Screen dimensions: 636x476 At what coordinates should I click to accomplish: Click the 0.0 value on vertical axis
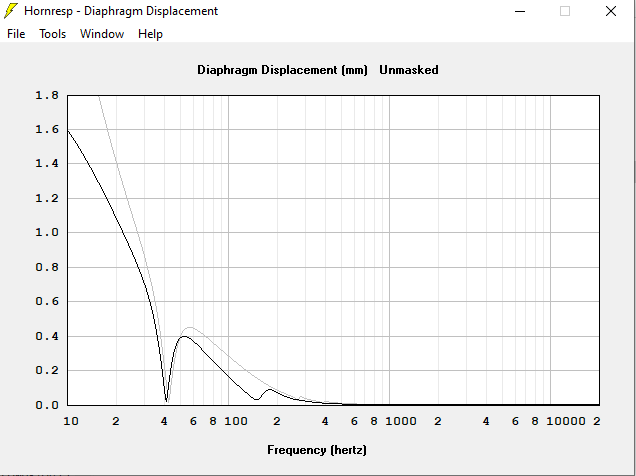click(x=47, y=405)
